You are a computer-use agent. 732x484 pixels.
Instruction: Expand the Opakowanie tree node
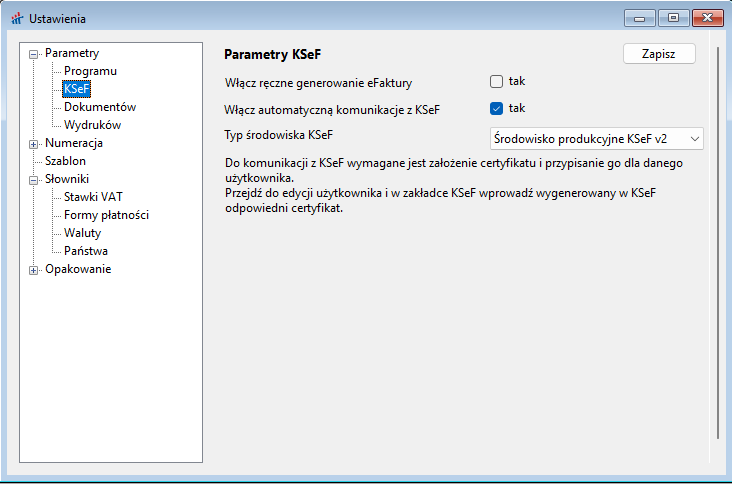[34, 270]
